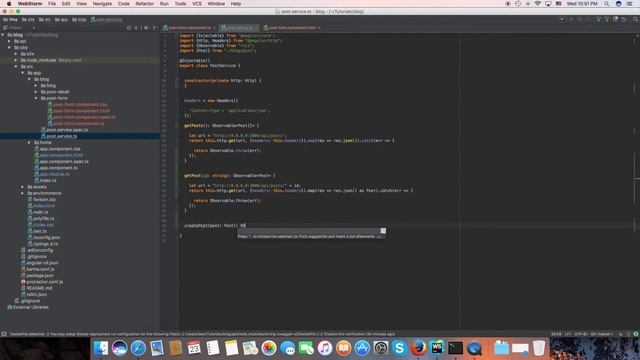Expand the environments folder
The height and width of the screenshot is (360, 640).
23,193
